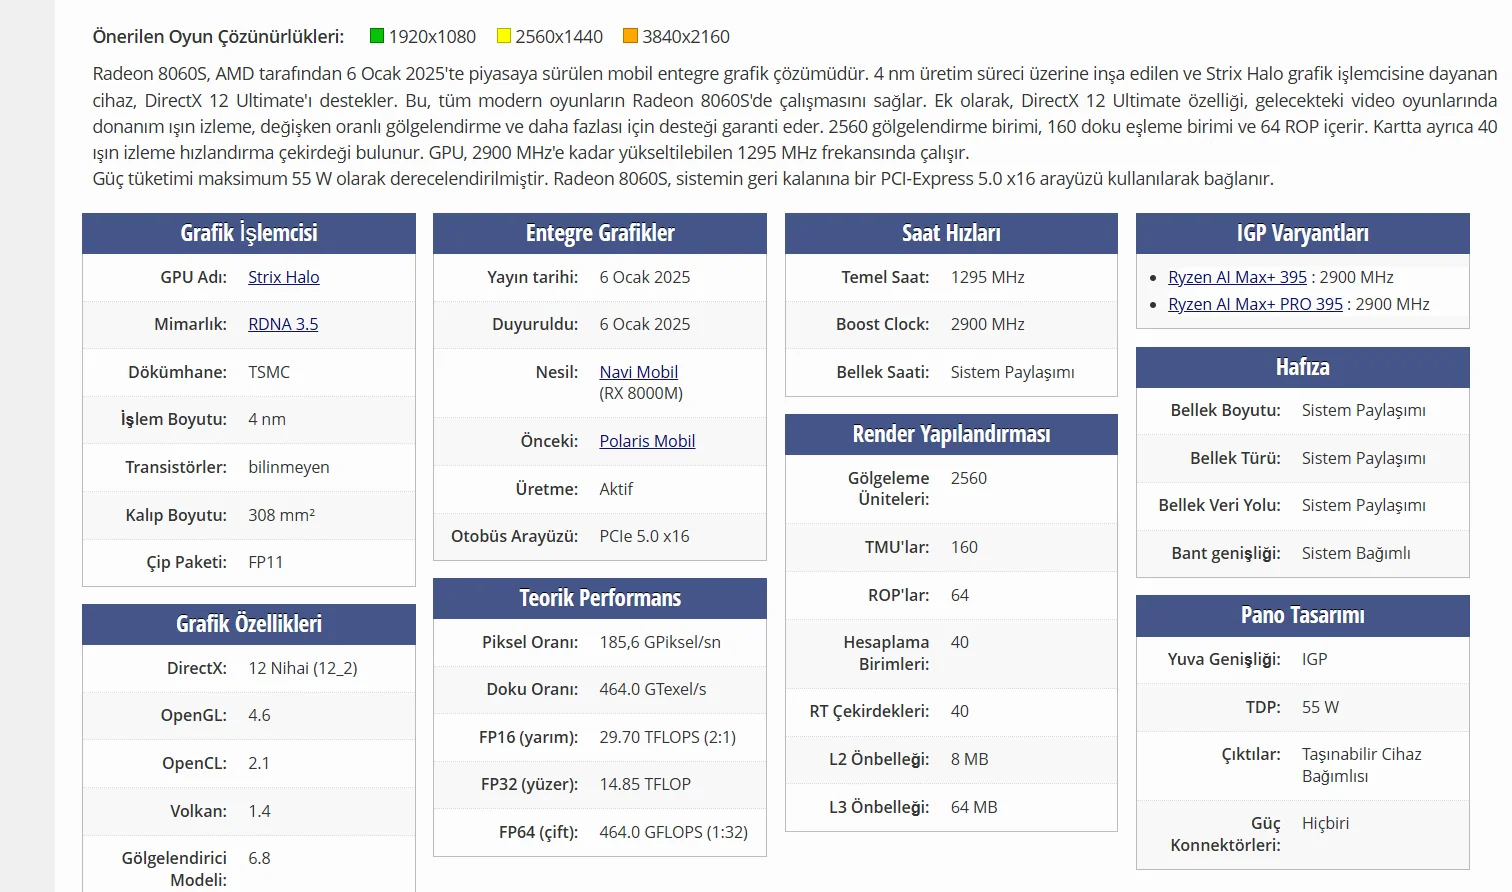Click the 2560x1440 resolution label

(559, 37)
